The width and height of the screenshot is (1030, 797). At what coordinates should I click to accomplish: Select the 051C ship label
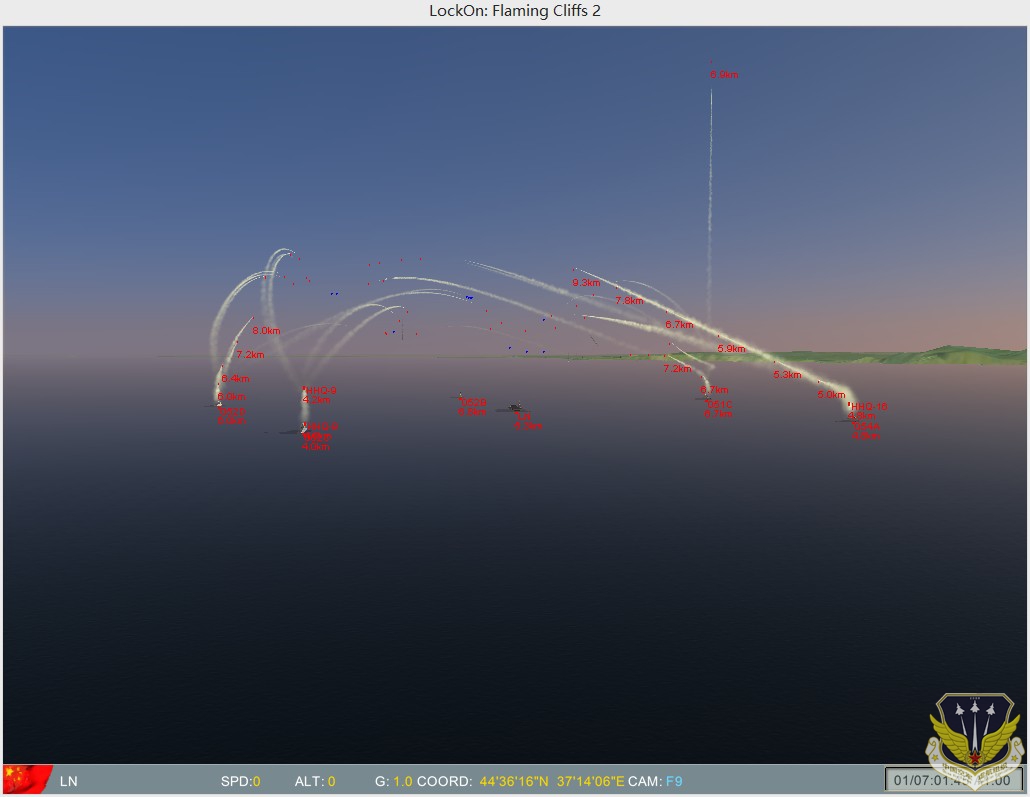pyautogui.click(x=719, y=405)
